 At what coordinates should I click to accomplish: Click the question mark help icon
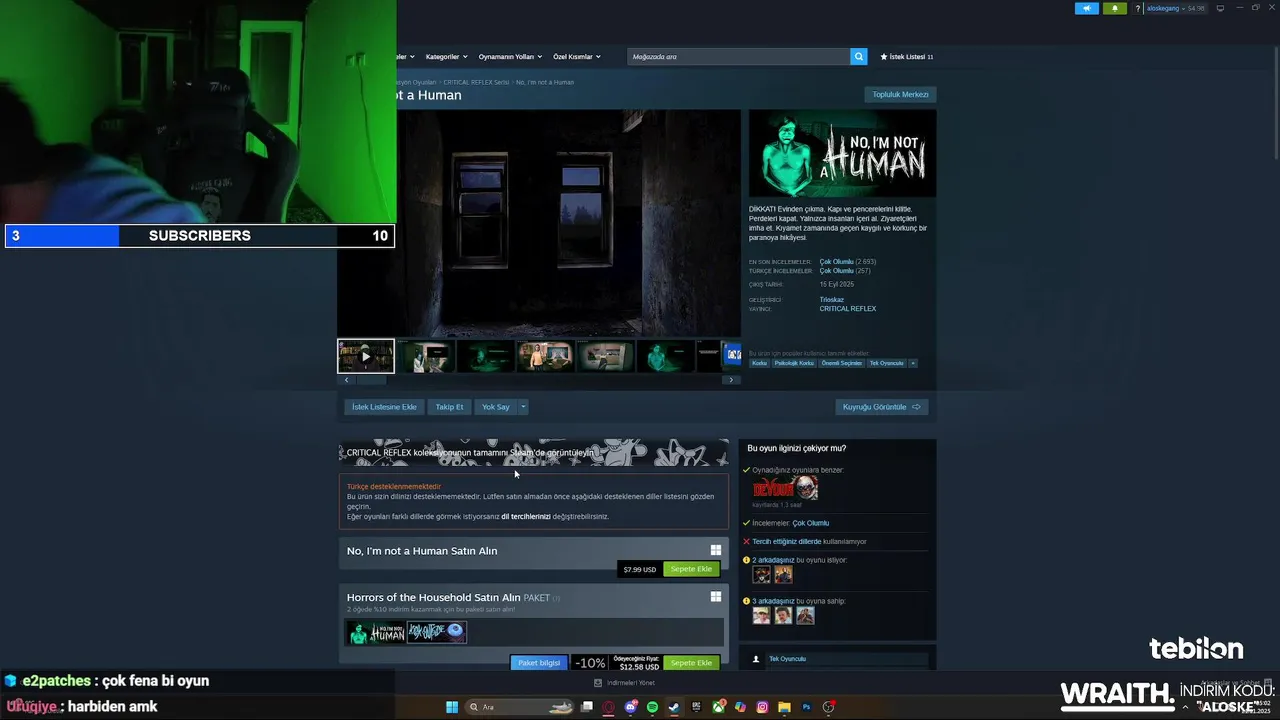coord(1137,8)
